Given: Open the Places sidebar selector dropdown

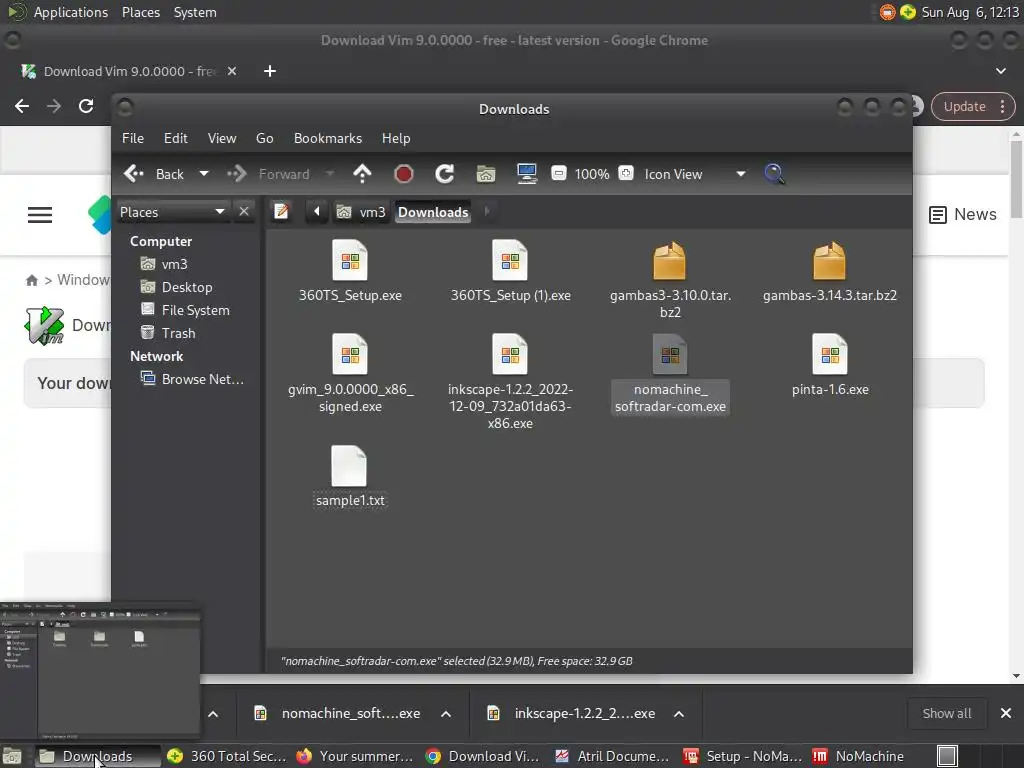Looking at the screenshot, I should click(x=173, y=212).
